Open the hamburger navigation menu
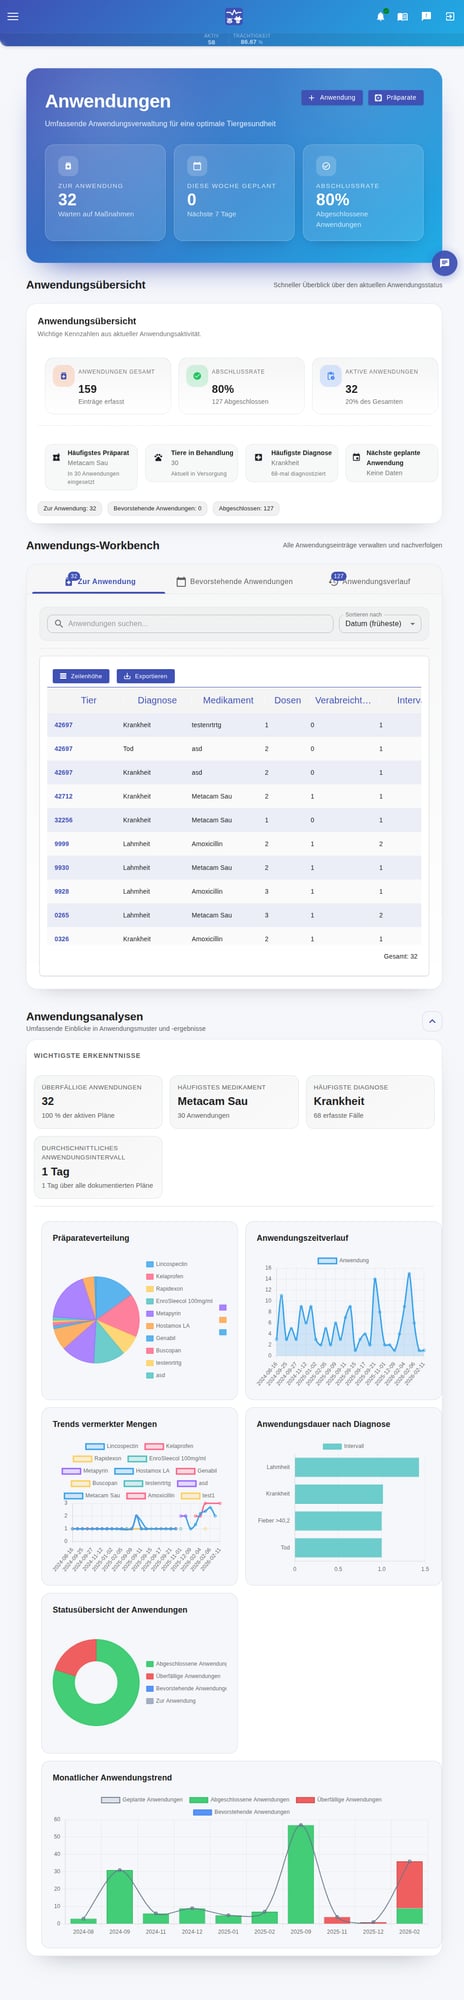Viewport: 464px width, 2000px height. click(x=13, y=16)
